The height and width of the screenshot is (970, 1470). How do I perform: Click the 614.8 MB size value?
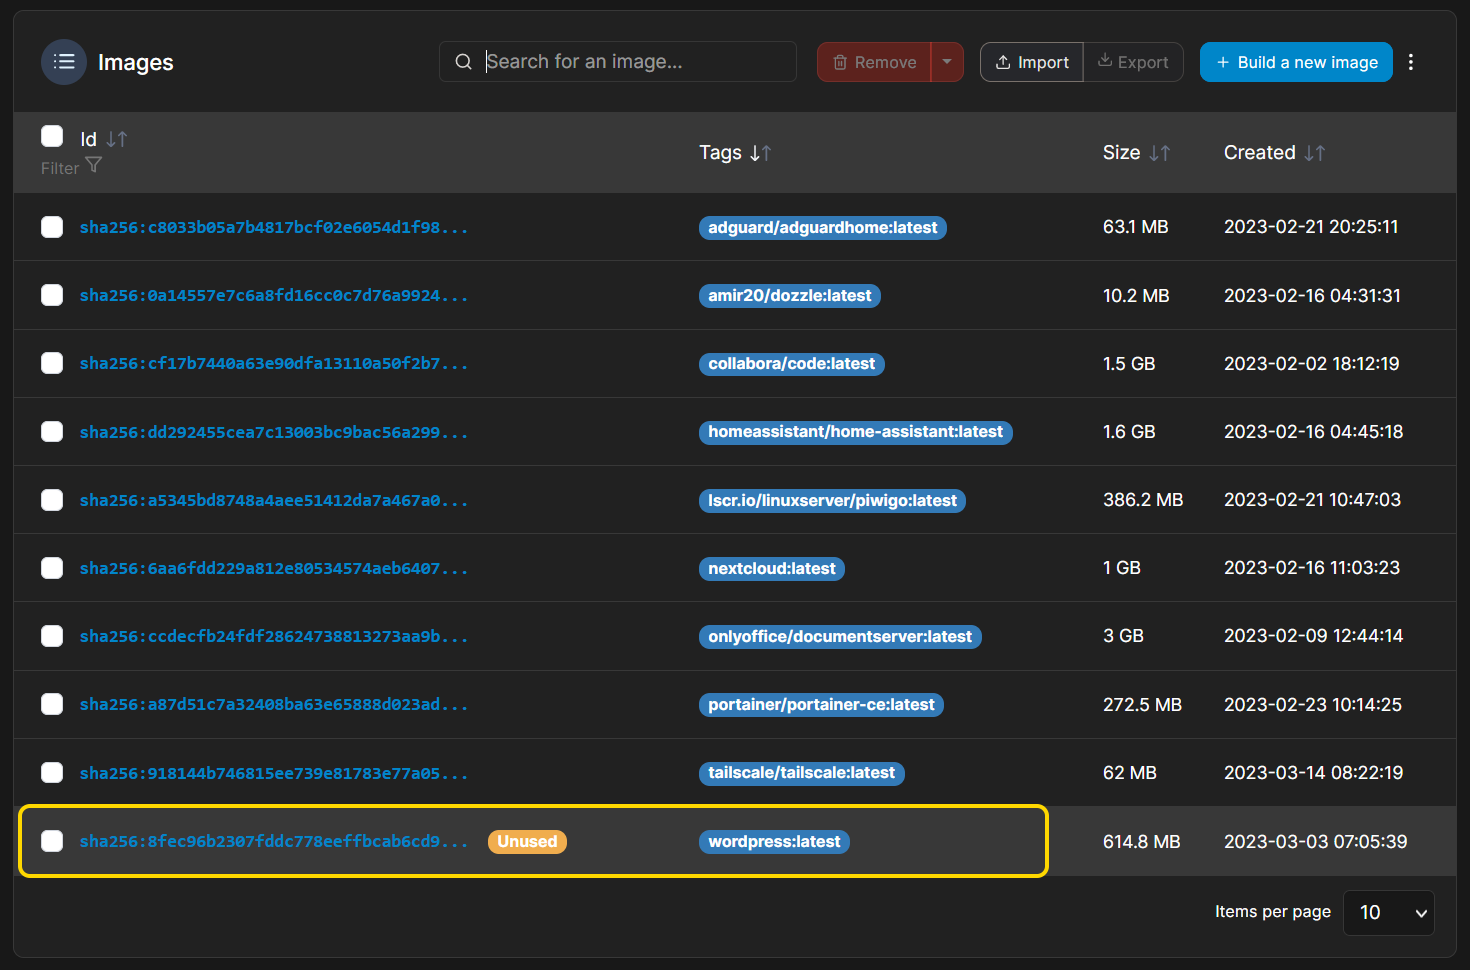(x=1142, y=842)
